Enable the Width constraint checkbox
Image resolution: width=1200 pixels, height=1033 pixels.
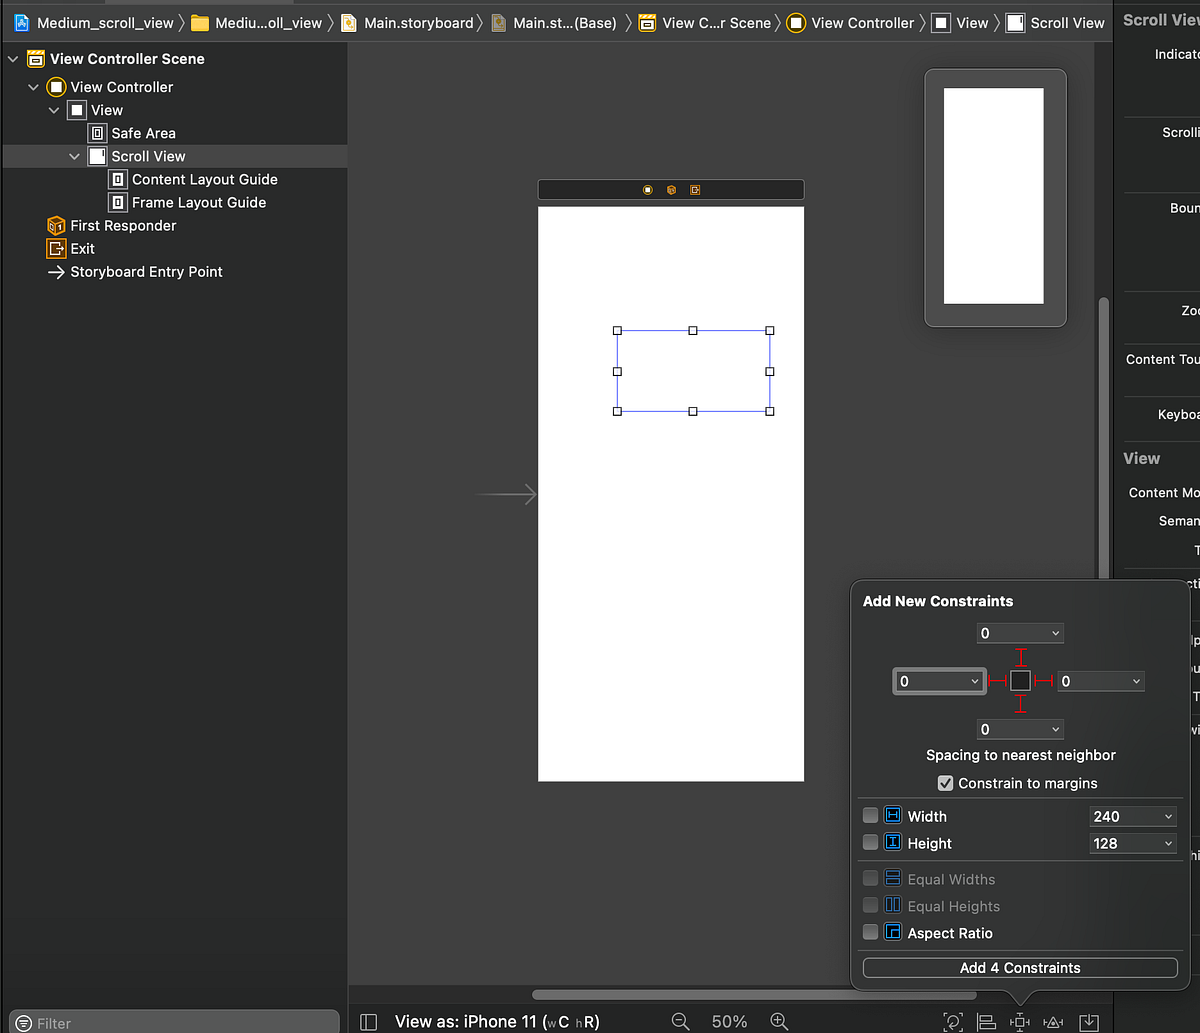pos(870,815)
